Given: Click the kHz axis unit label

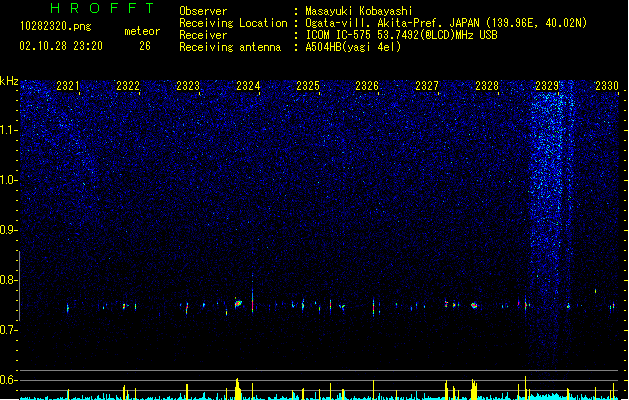Looking at the screenshot, I should tap(9, 81).
